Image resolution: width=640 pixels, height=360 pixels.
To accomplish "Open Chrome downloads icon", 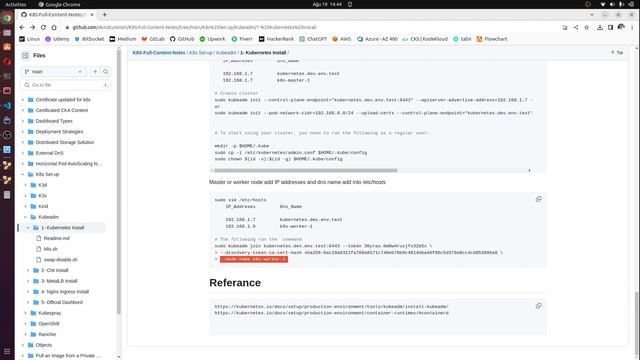I will click(600, 27).
